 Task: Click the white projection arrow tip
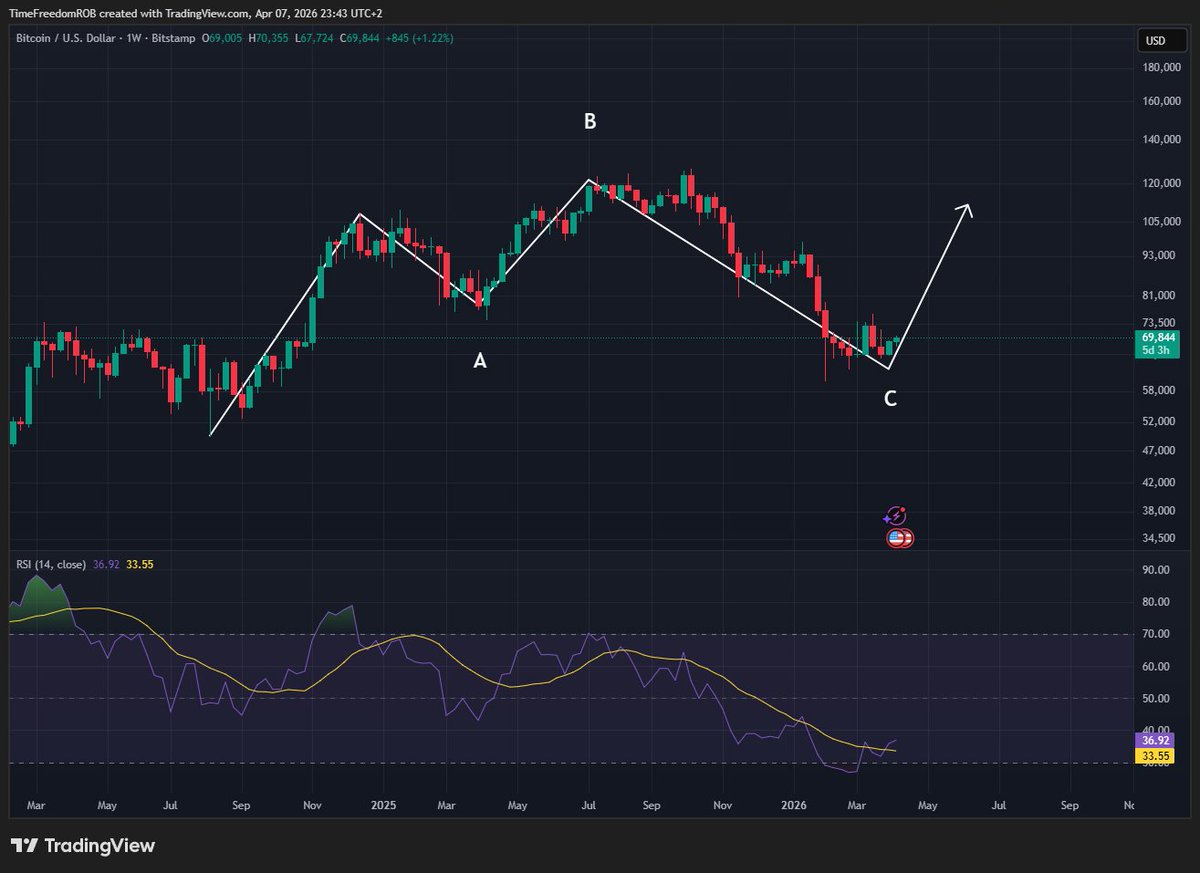[x=966, y=207]
